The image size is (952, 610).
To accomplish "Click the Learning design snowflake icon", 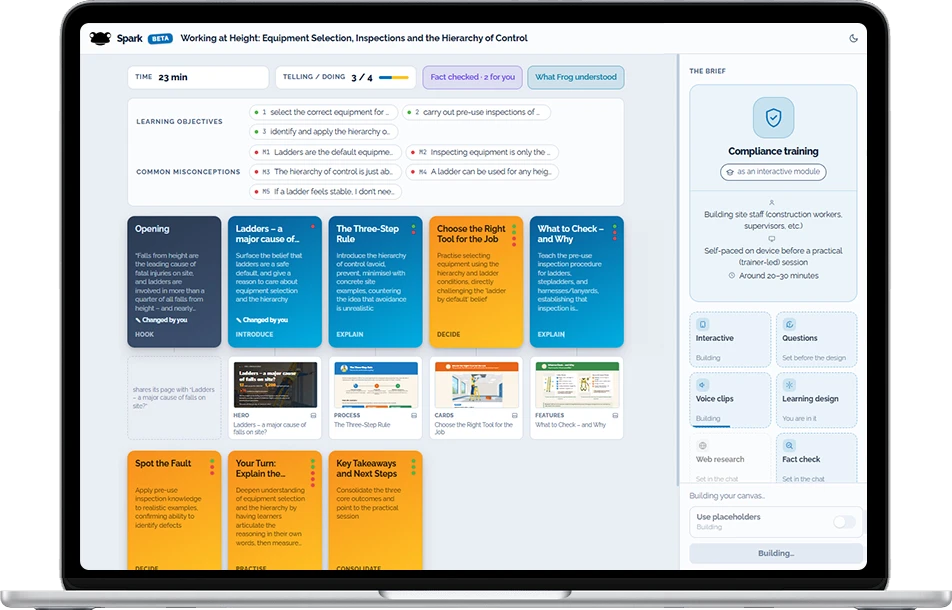I will point(789,385).
